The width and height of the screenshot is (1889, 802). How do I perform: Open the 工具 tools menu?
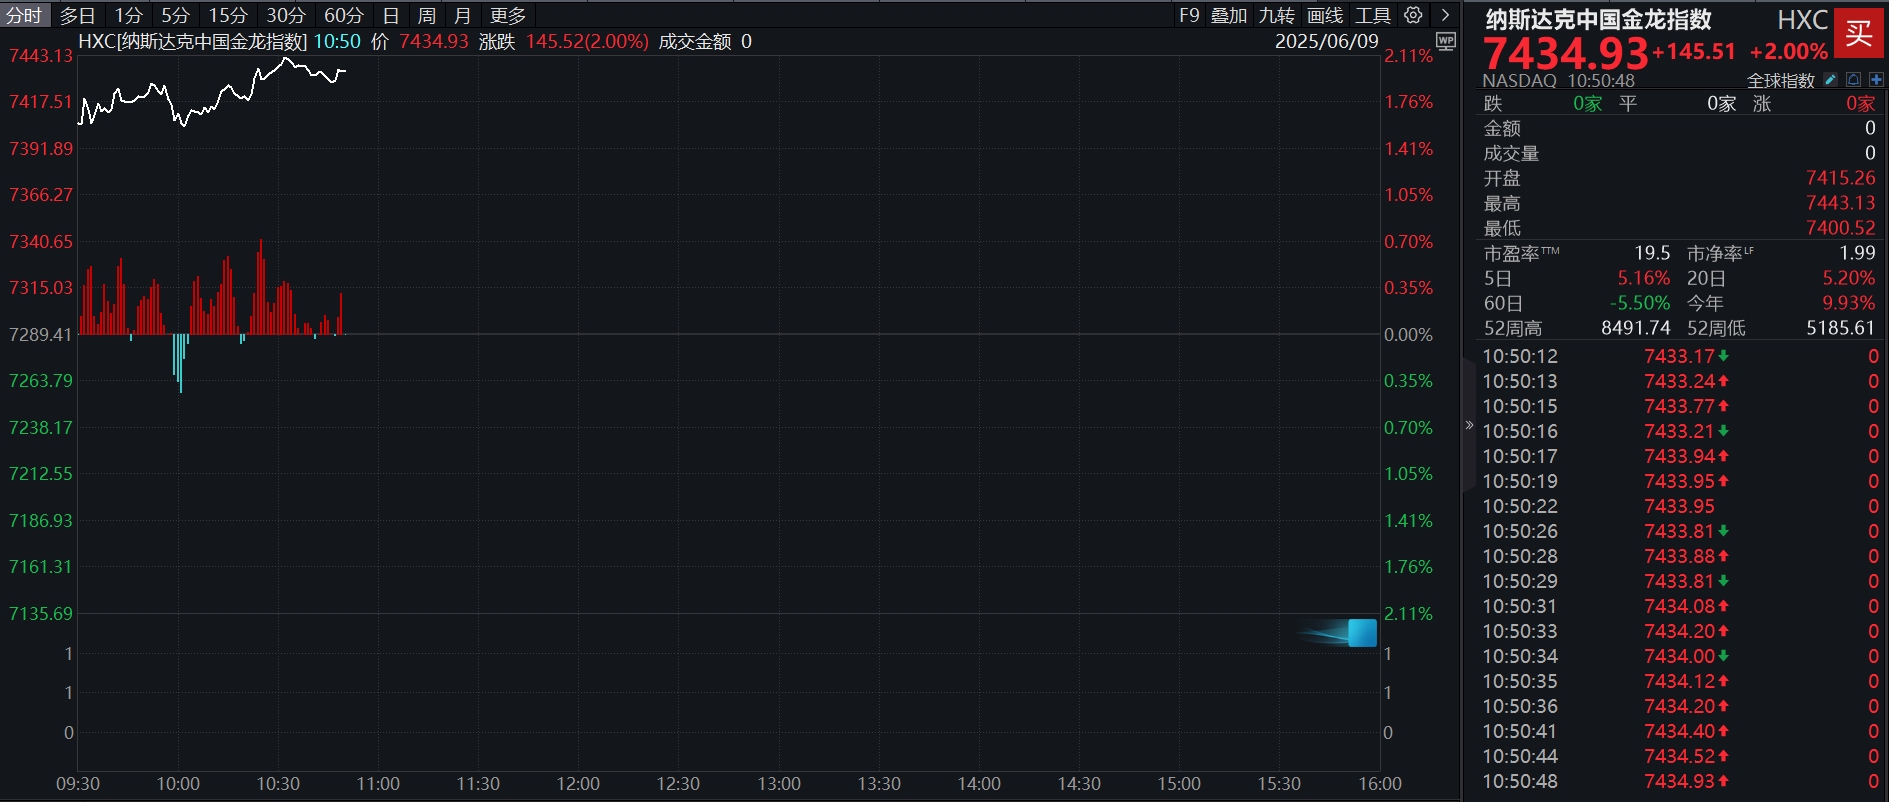pyautogui.click(x=1373, y=15)
